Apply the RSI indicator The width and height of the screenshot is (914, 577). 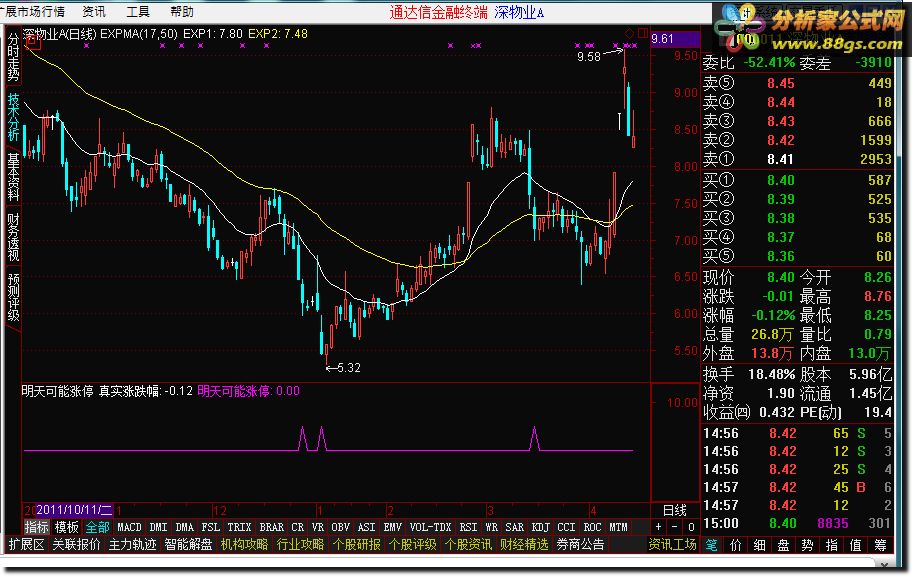point(468,527)
